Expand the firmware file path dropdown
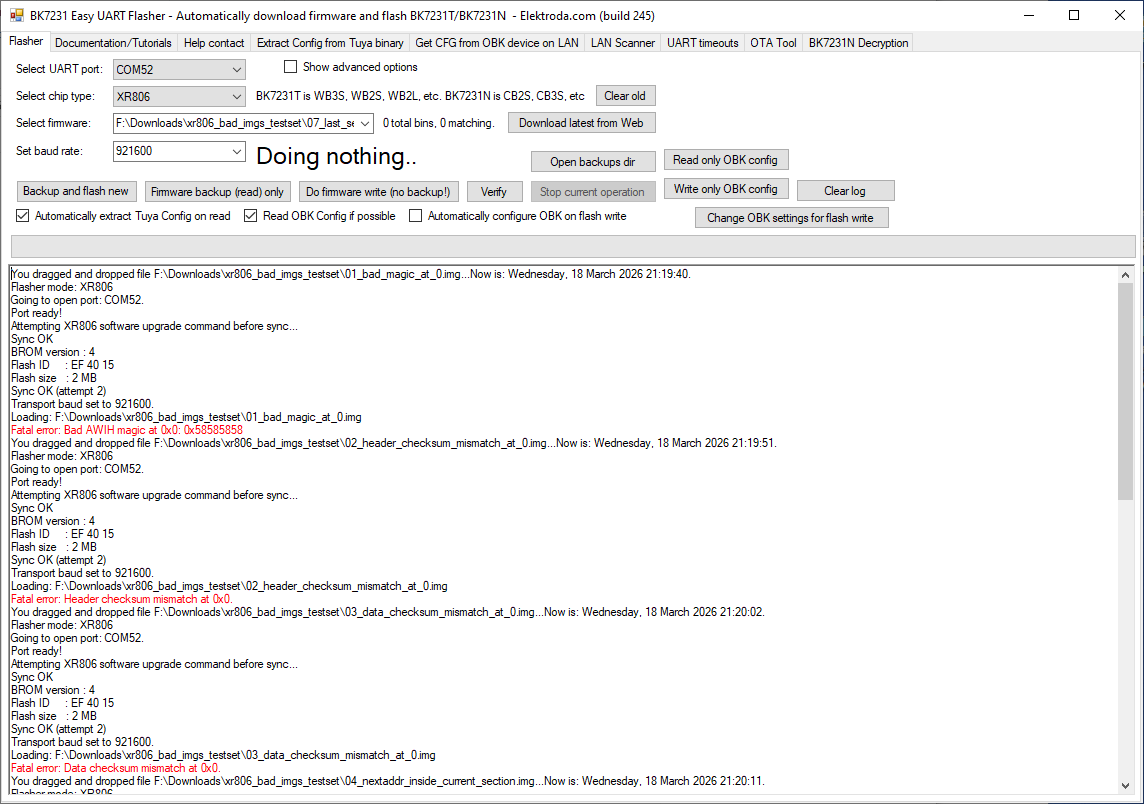Viewport: 1144px width, 804px height. 365,123
